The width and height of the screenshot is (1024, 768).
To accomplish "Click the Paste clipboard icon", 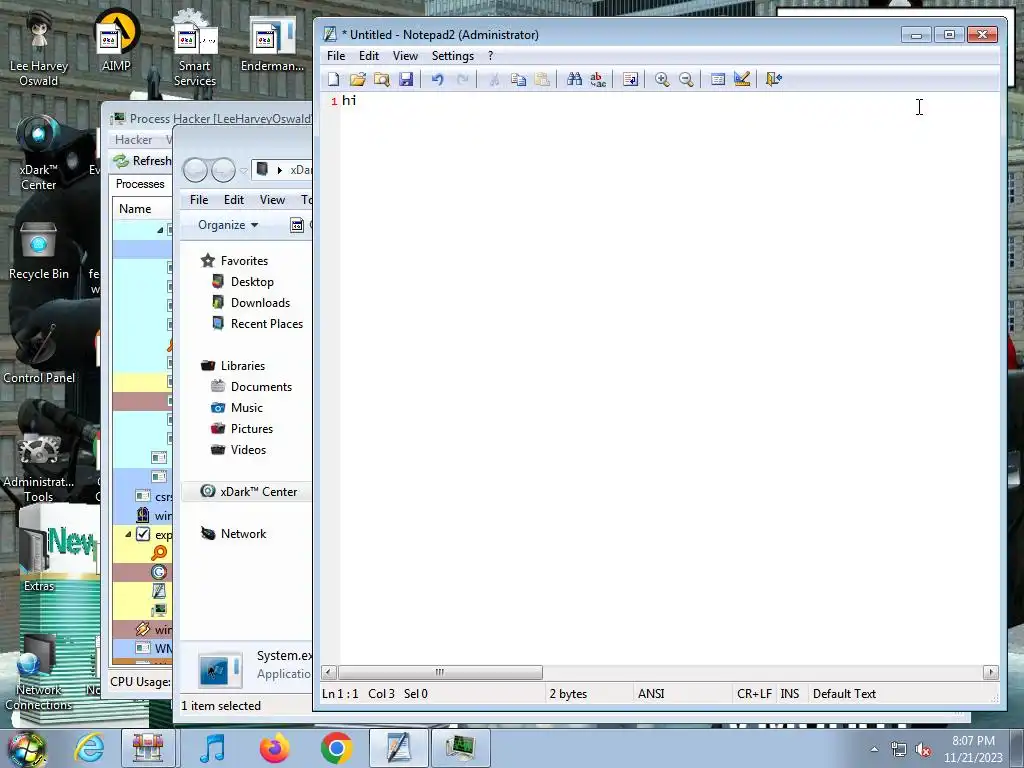I will 542,80.
